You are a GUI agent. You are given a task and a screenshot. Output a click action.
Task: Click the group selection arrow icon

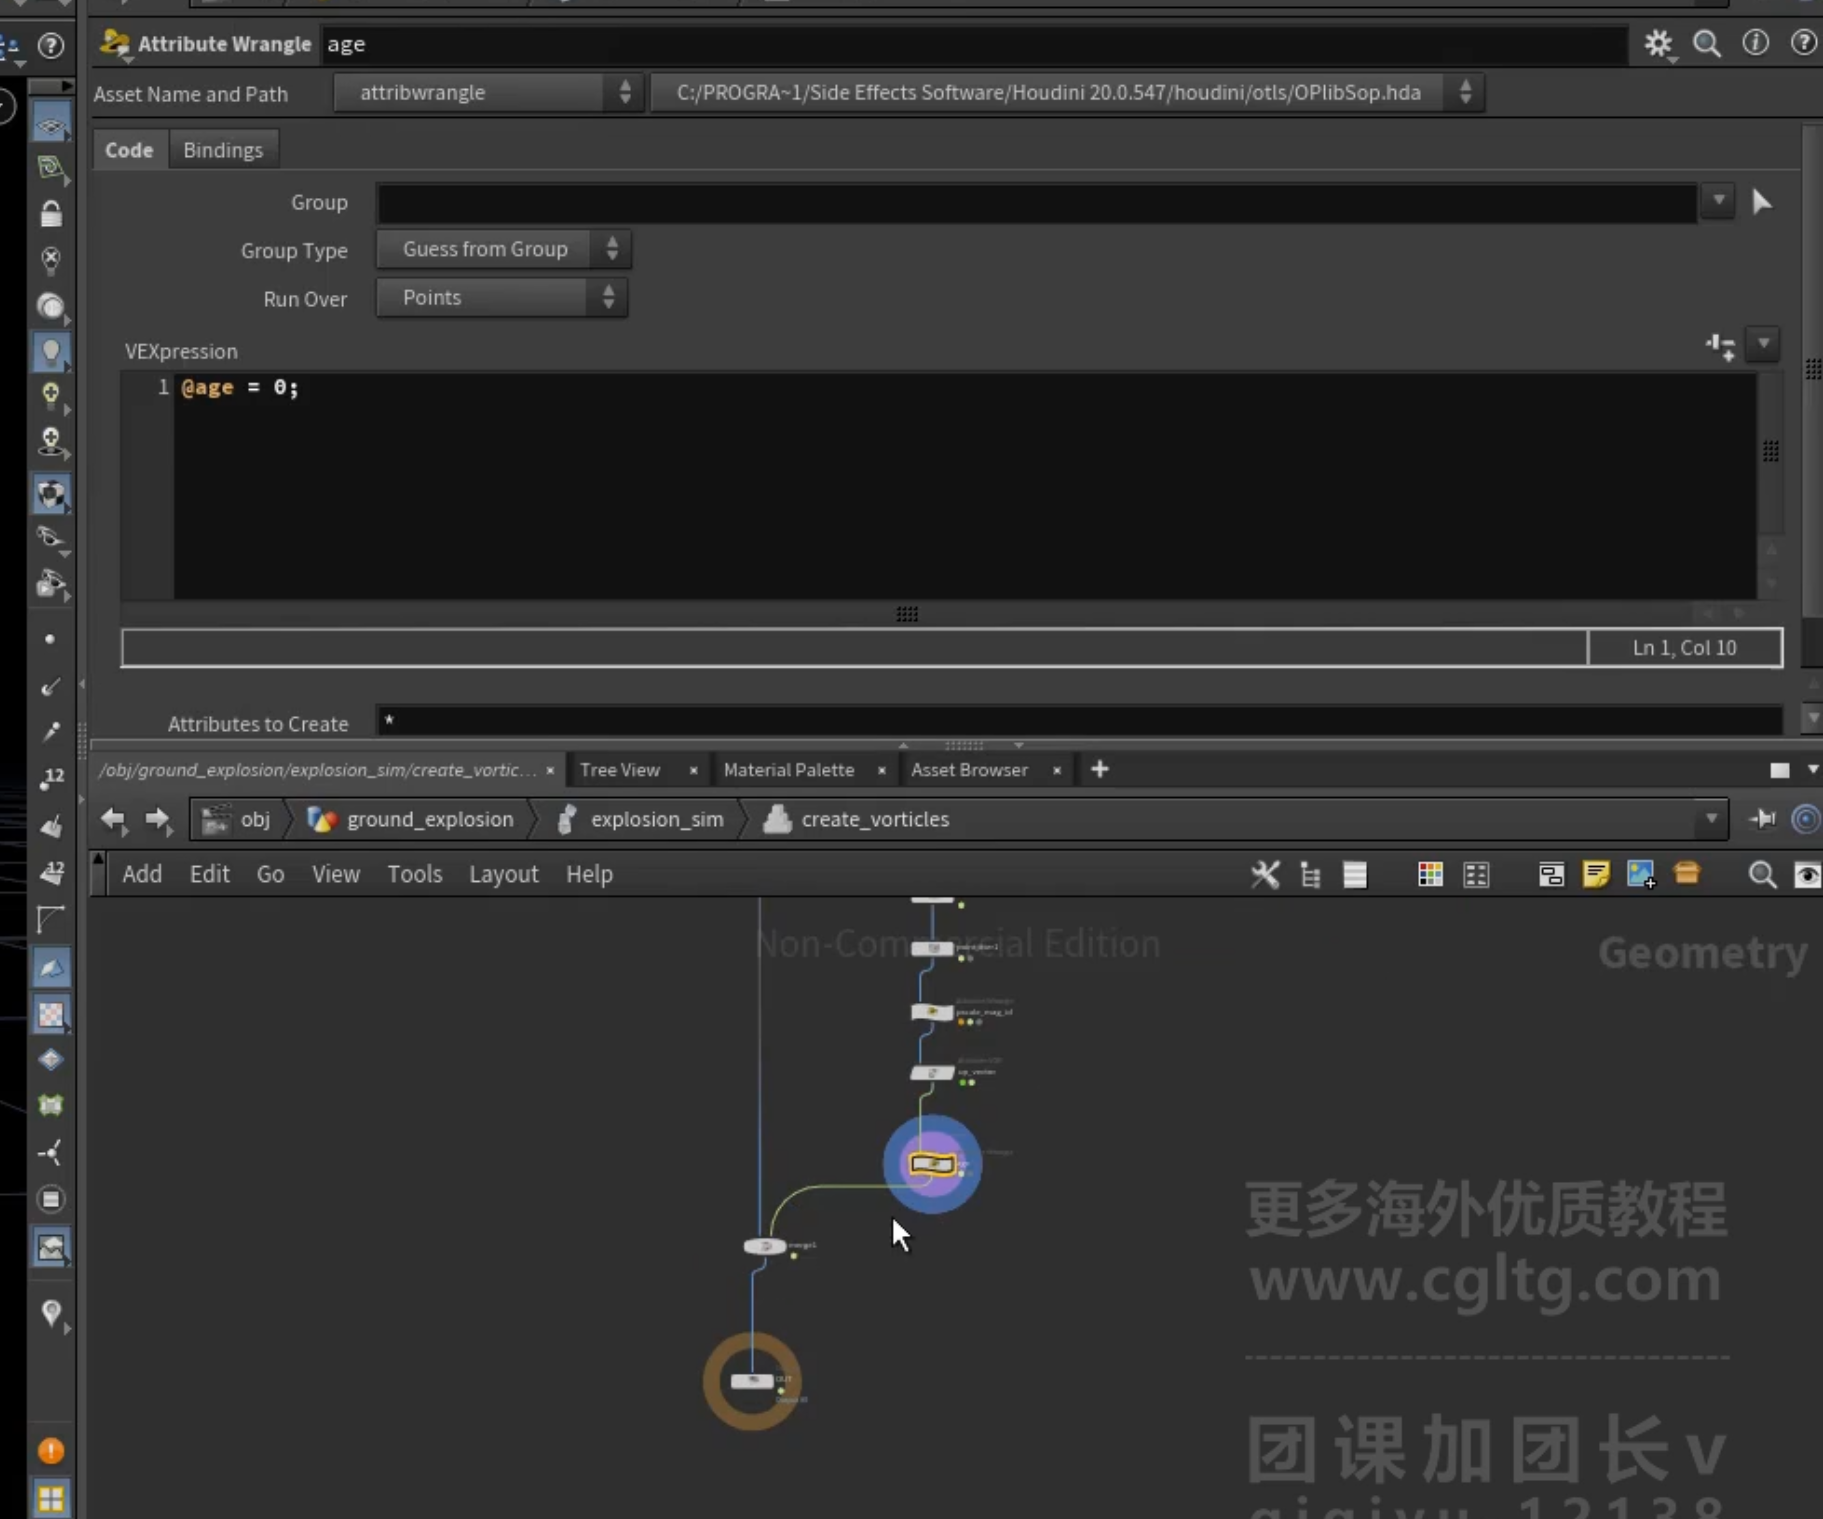click(x=1762, y=203)
